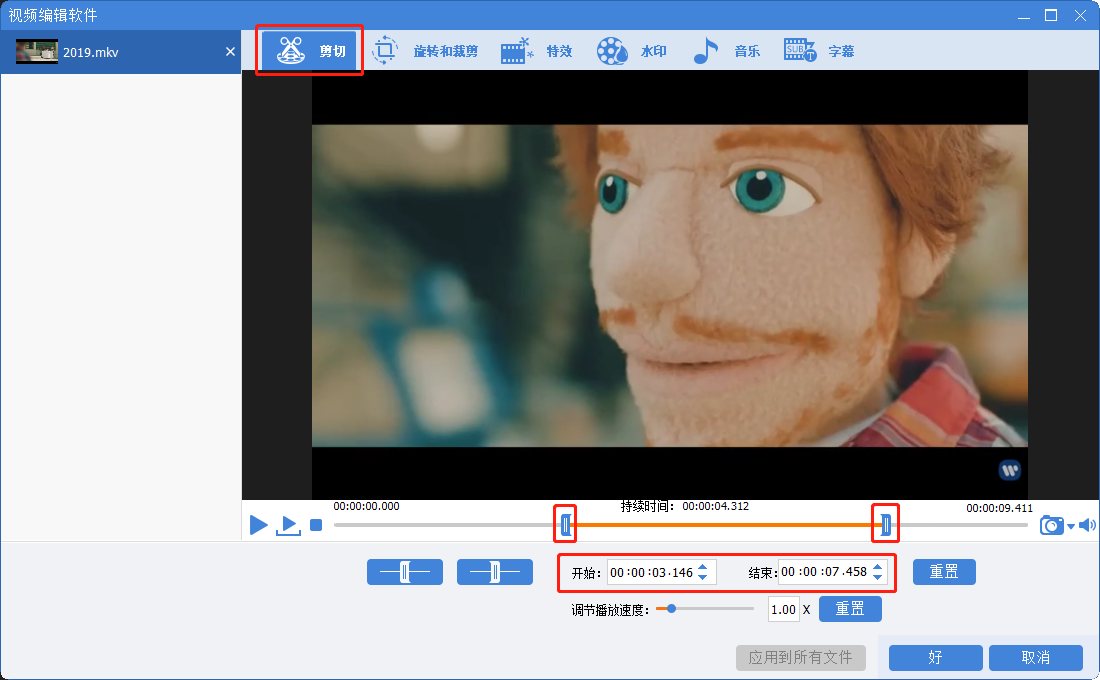Click the SUB subtitle icon
The height and width of the screenshot is (680, 1100).
coord(800,50)
